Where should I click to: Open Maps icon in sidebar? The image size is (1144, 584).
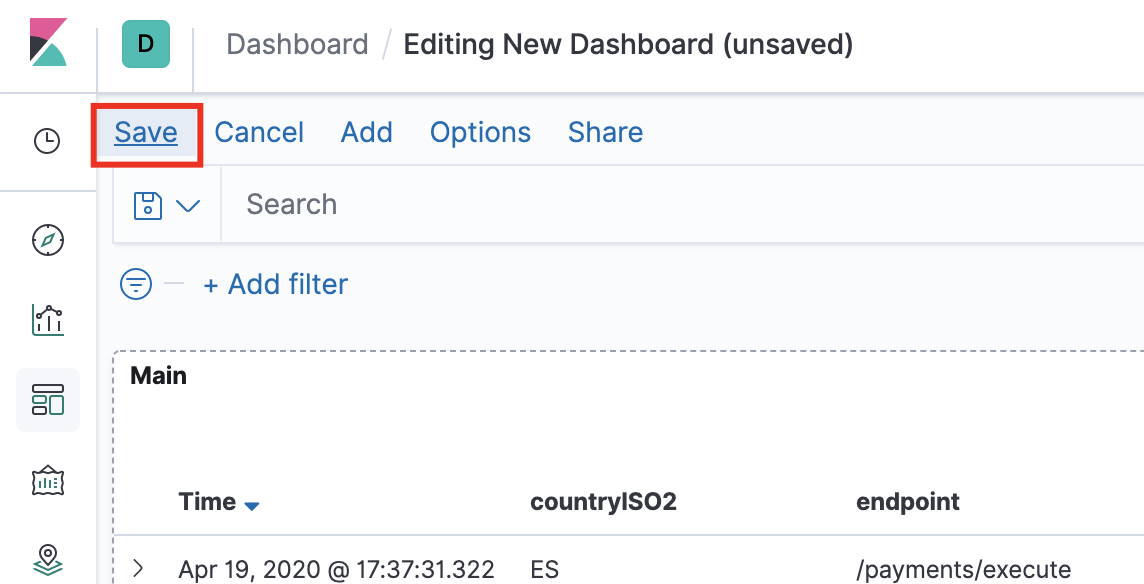[x=47, y=557]
